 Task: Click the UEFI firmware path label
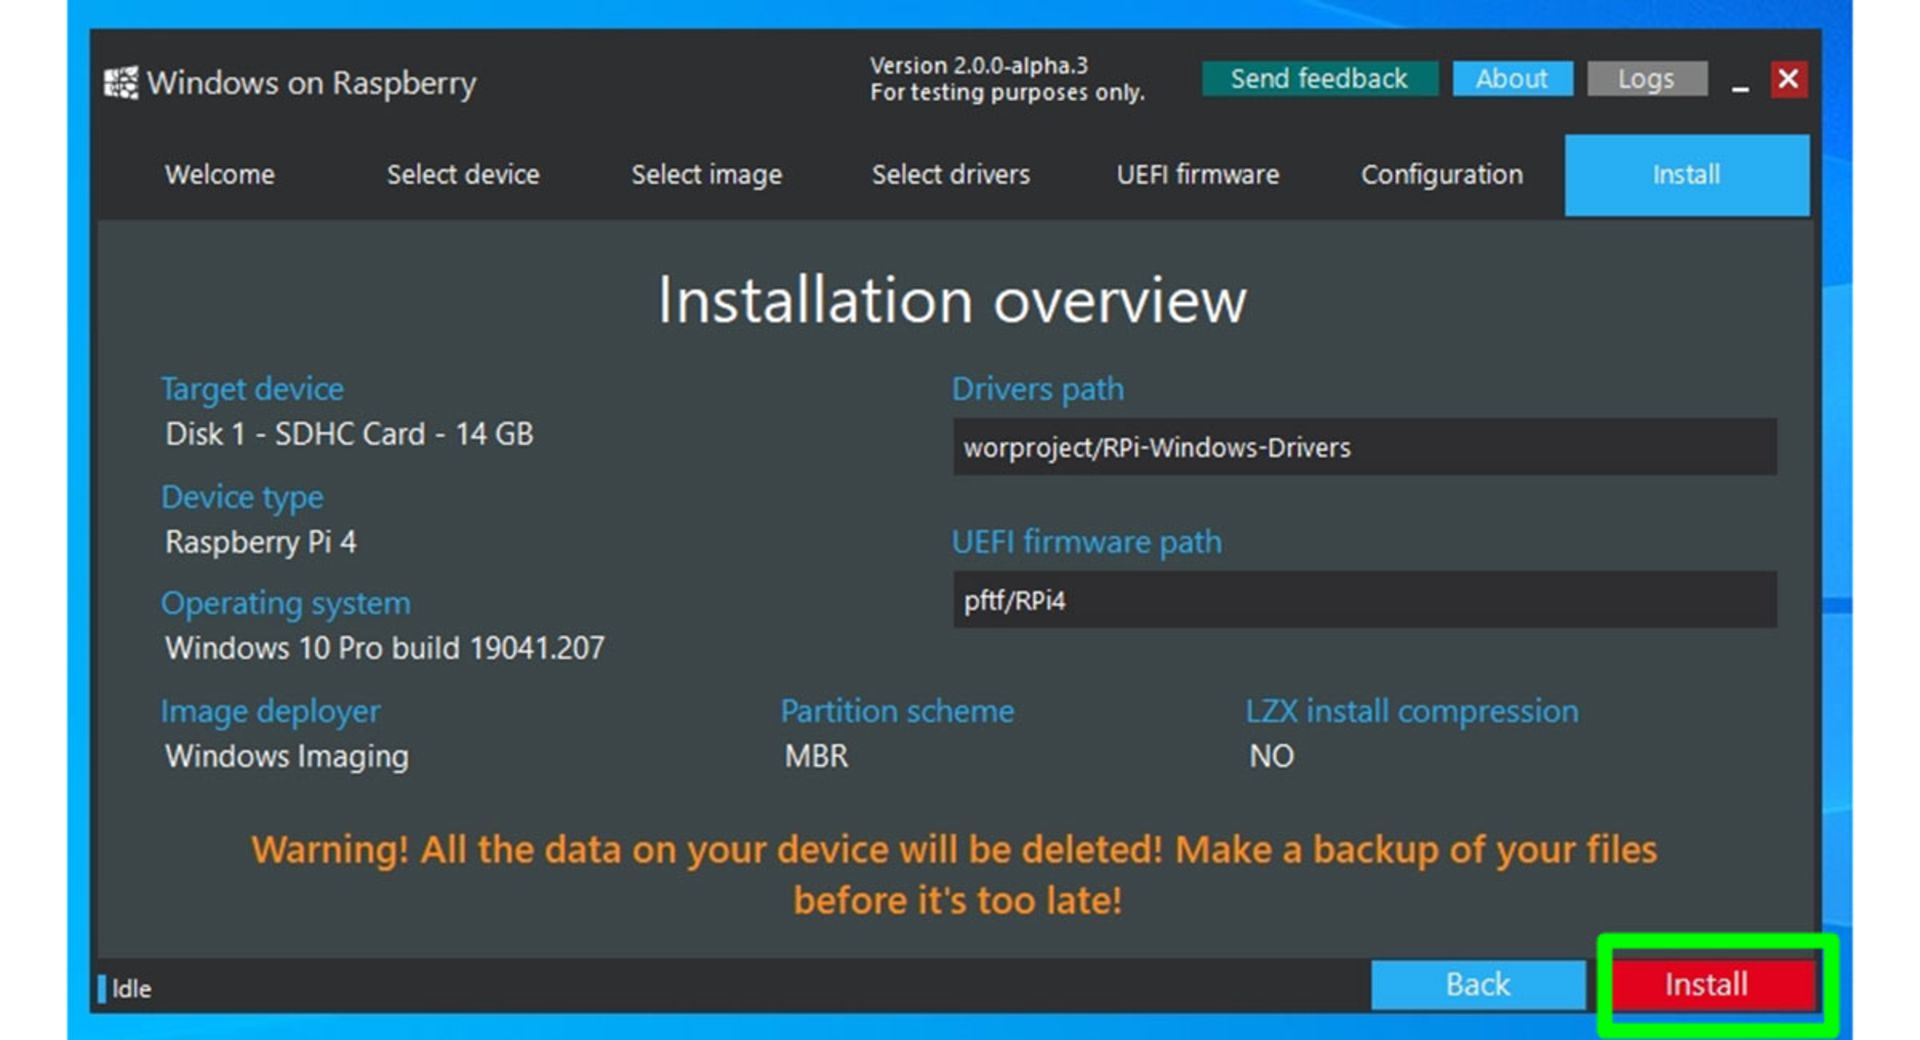pyautogui.click(x=1087, y=542)
